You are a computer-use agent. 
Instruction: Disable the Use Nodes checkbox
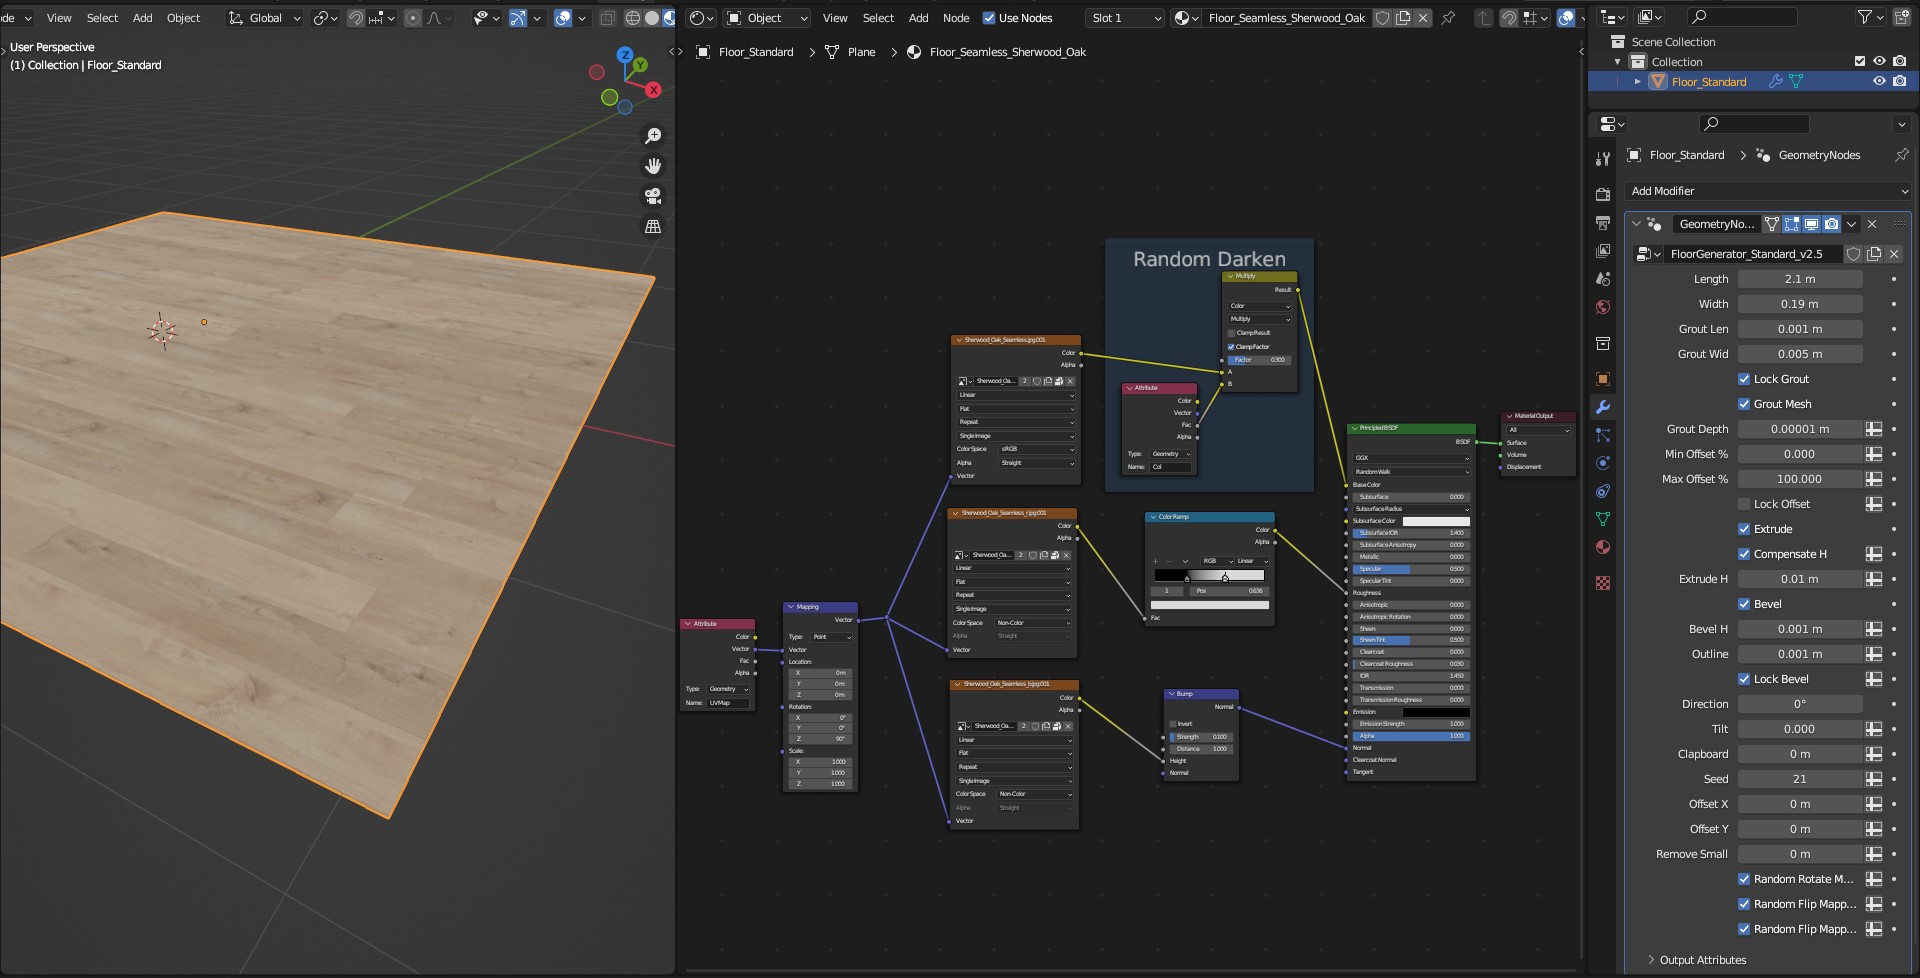pos(989,18)
